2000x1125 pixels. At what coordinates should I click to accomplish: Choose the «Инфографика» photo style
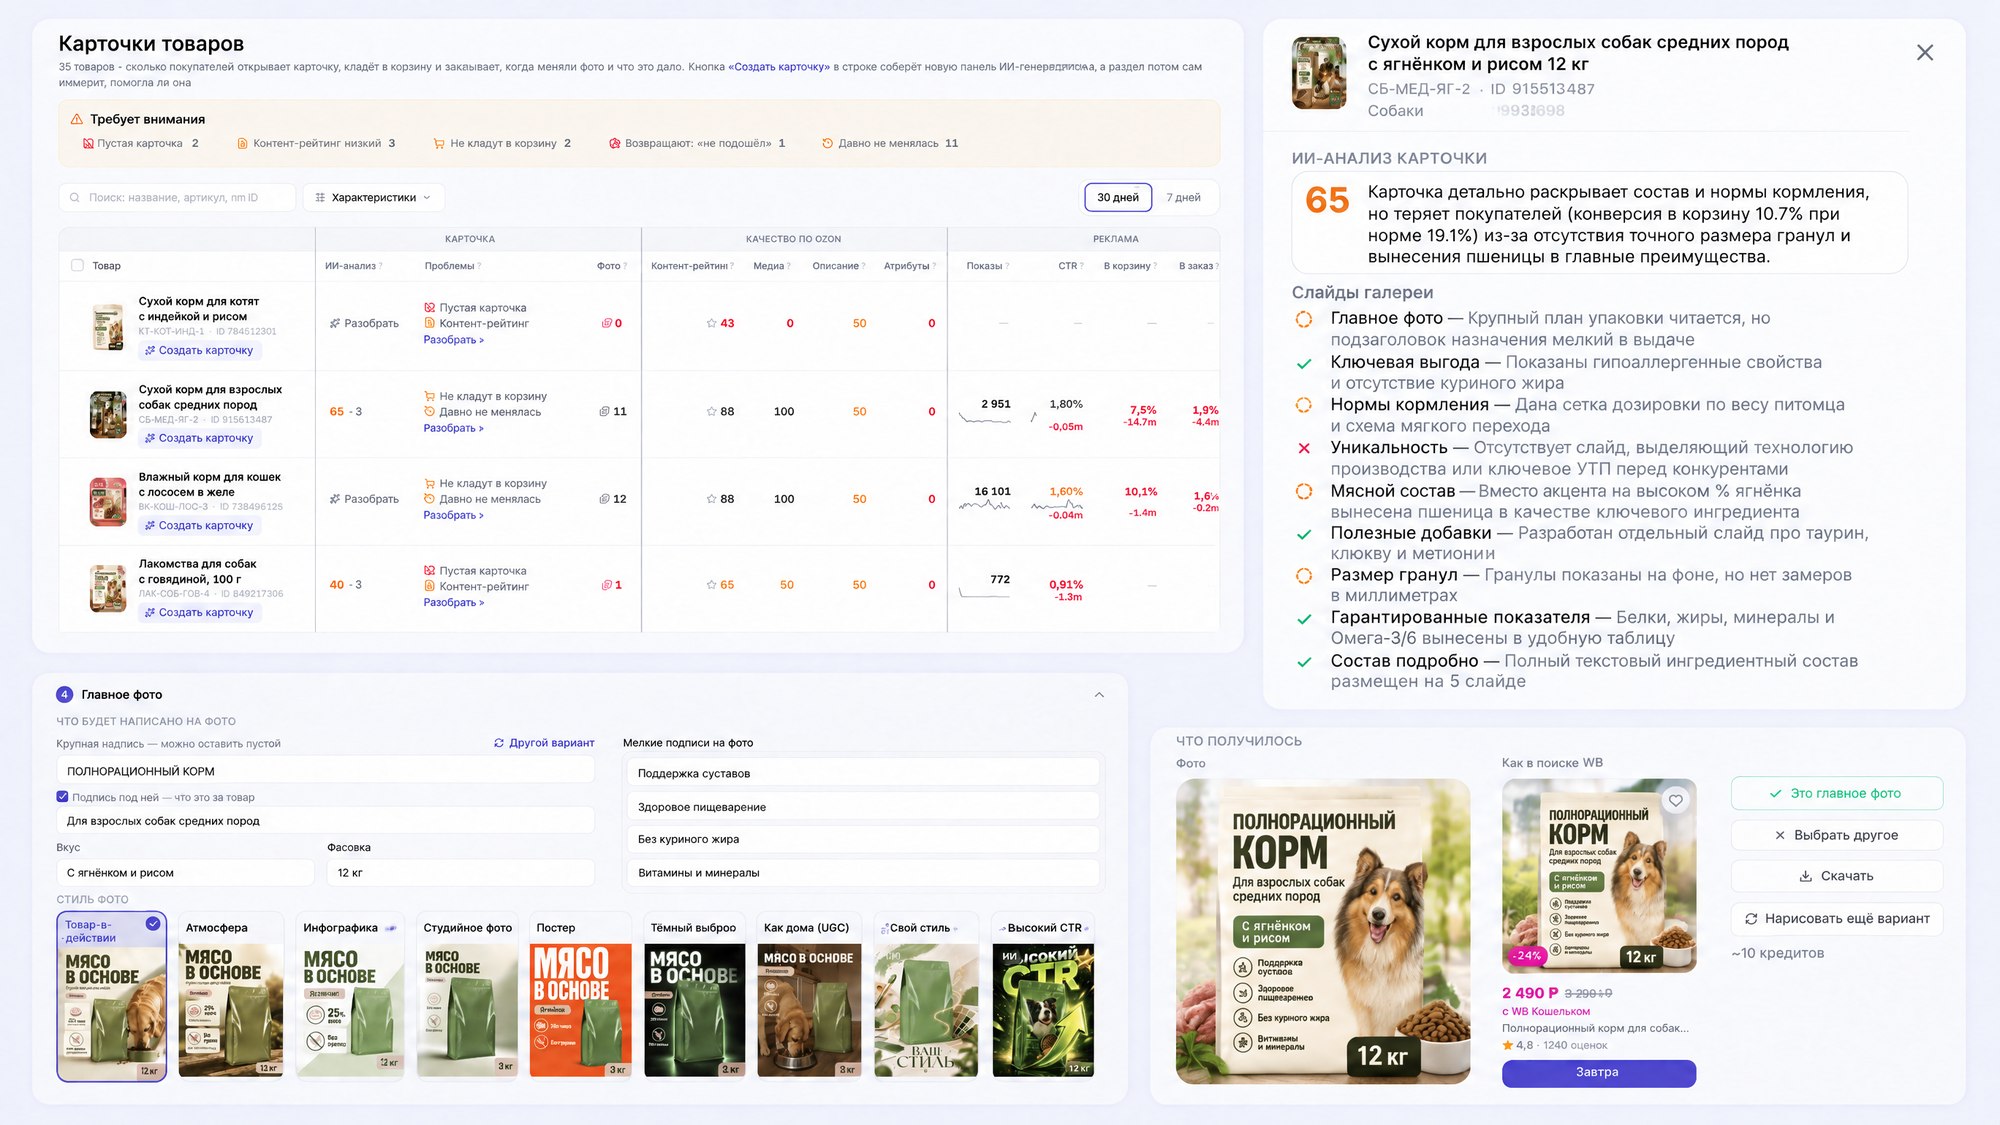350,996
